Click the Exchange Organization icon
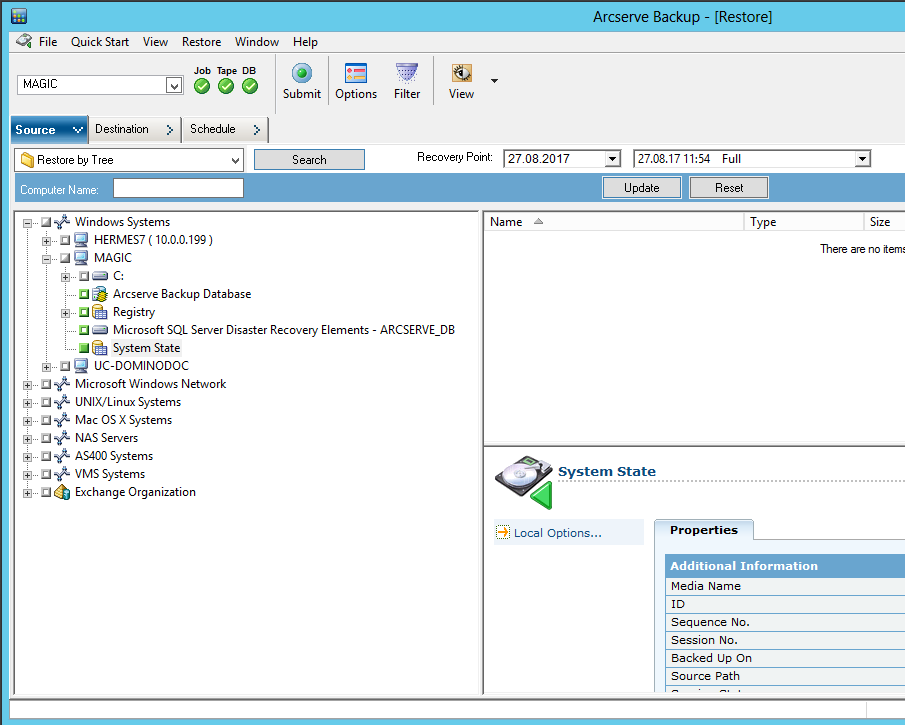 point(62,492)
